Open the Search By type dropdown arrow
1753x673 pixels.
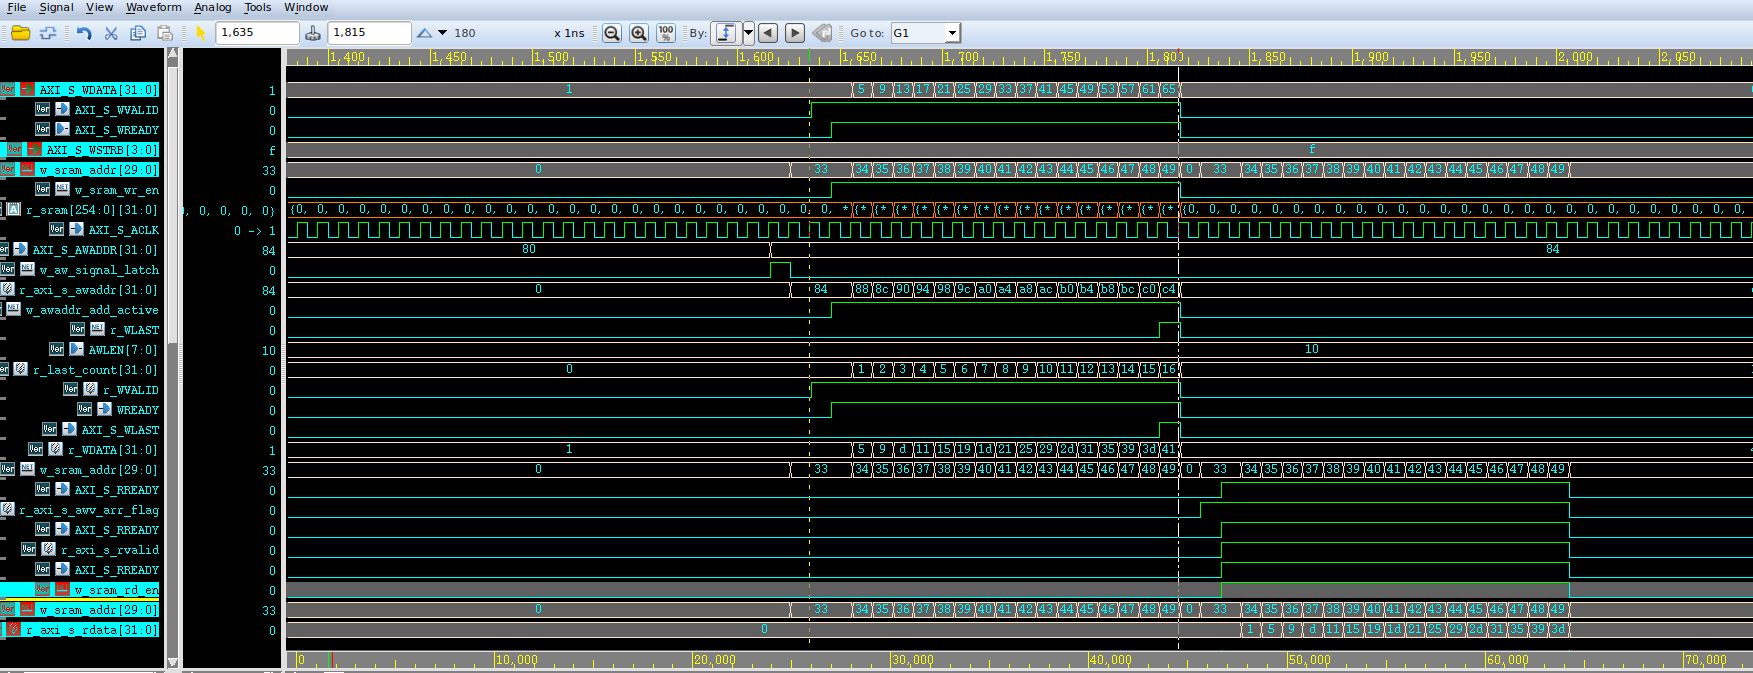[748, 33]
